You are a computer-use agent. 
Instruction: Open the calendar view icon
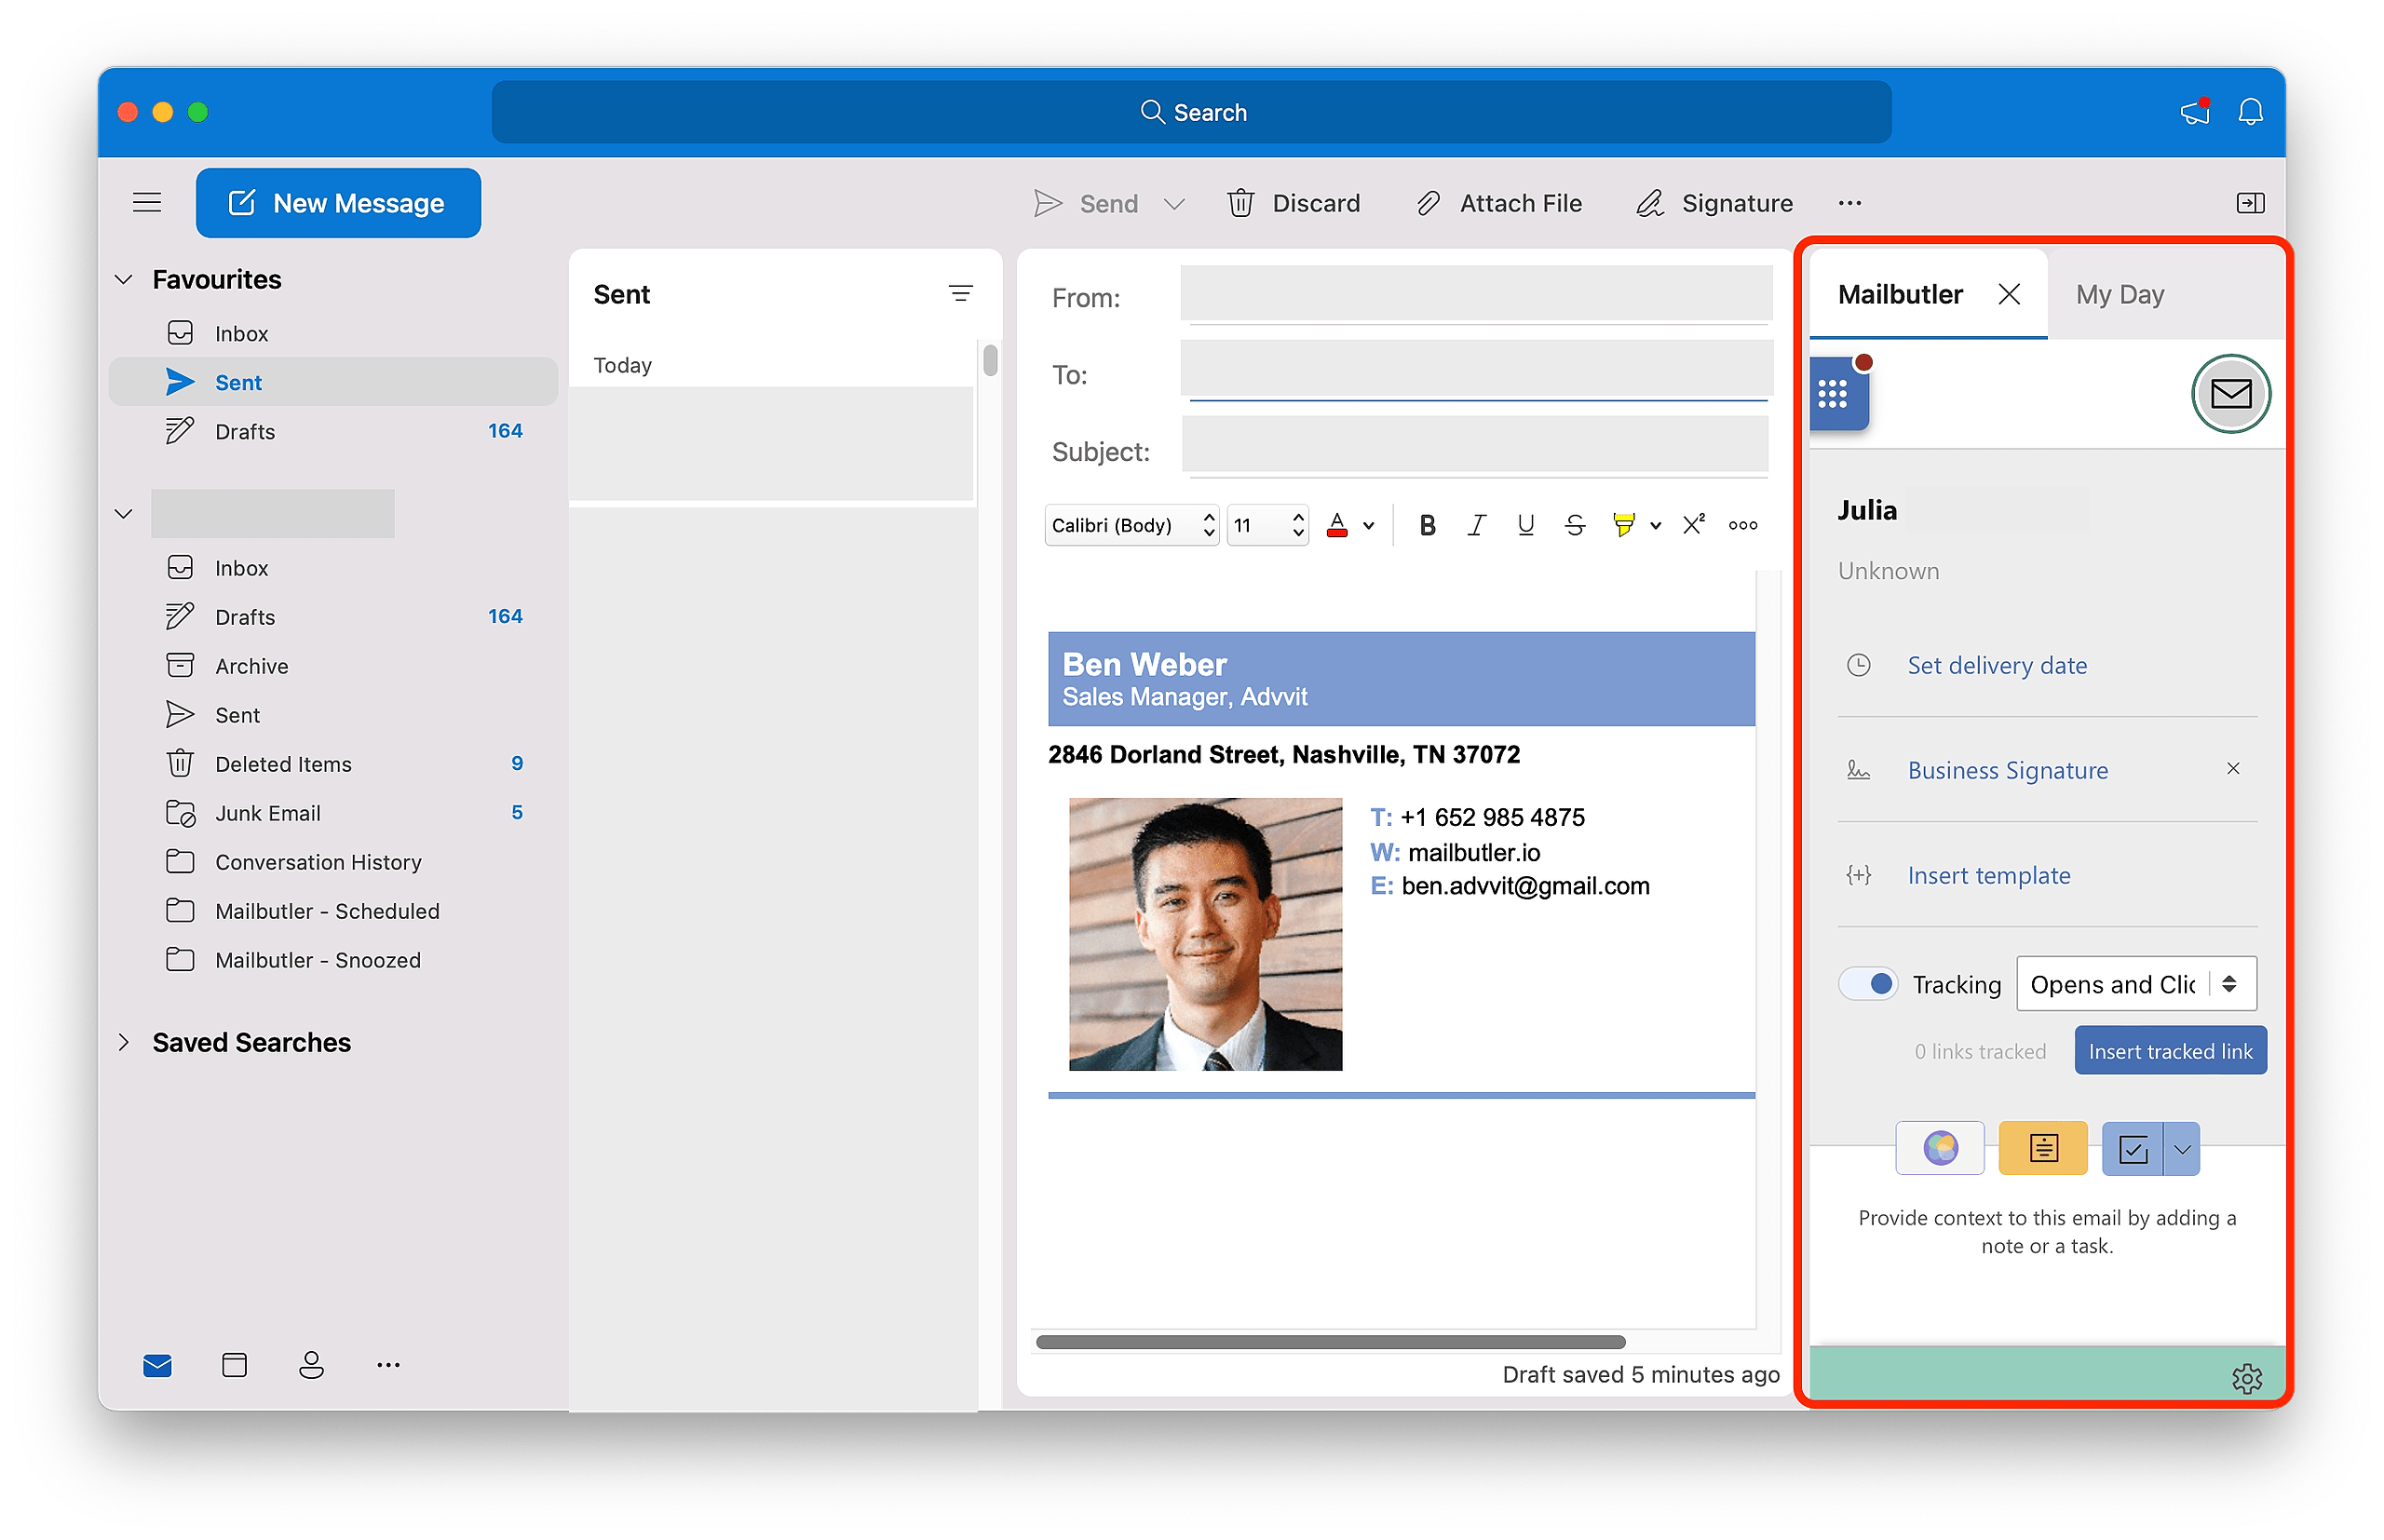click(234, 1365)
